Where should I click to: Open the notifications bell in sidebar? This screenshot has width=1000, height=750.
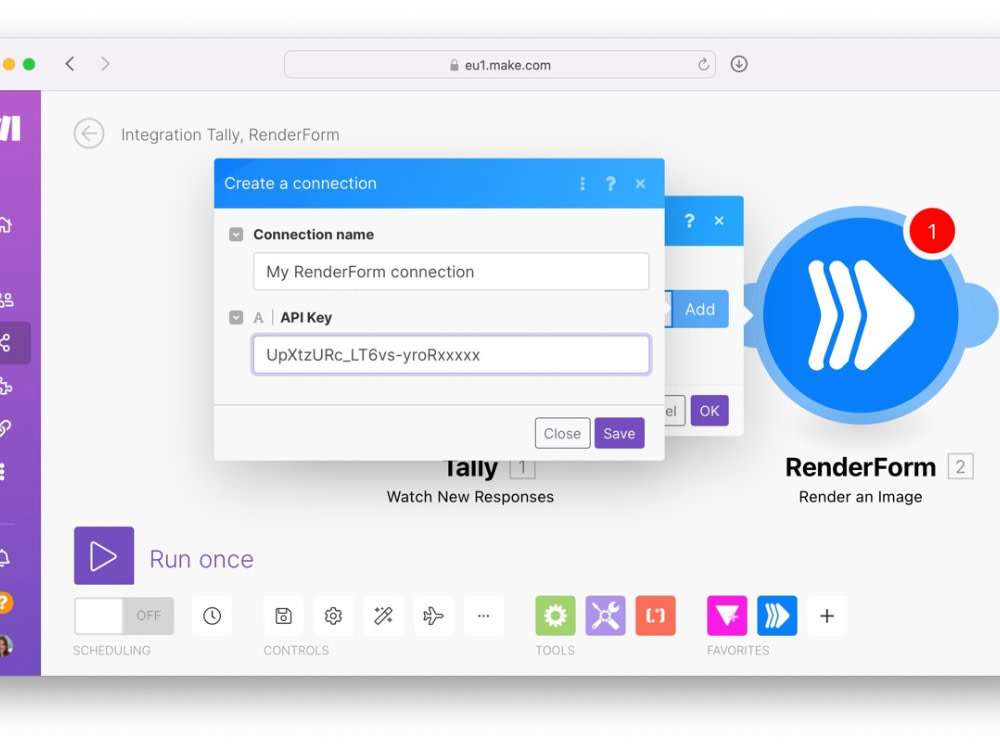coord(4,557)
